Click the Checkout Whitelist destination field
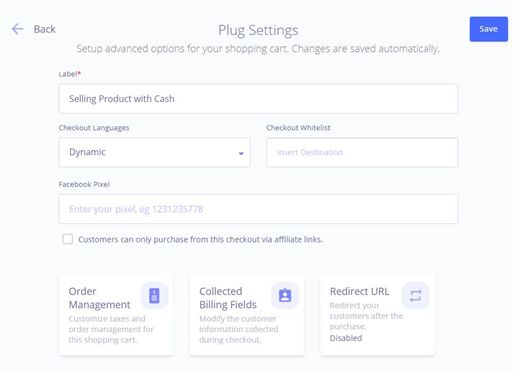 pos(362,152)
